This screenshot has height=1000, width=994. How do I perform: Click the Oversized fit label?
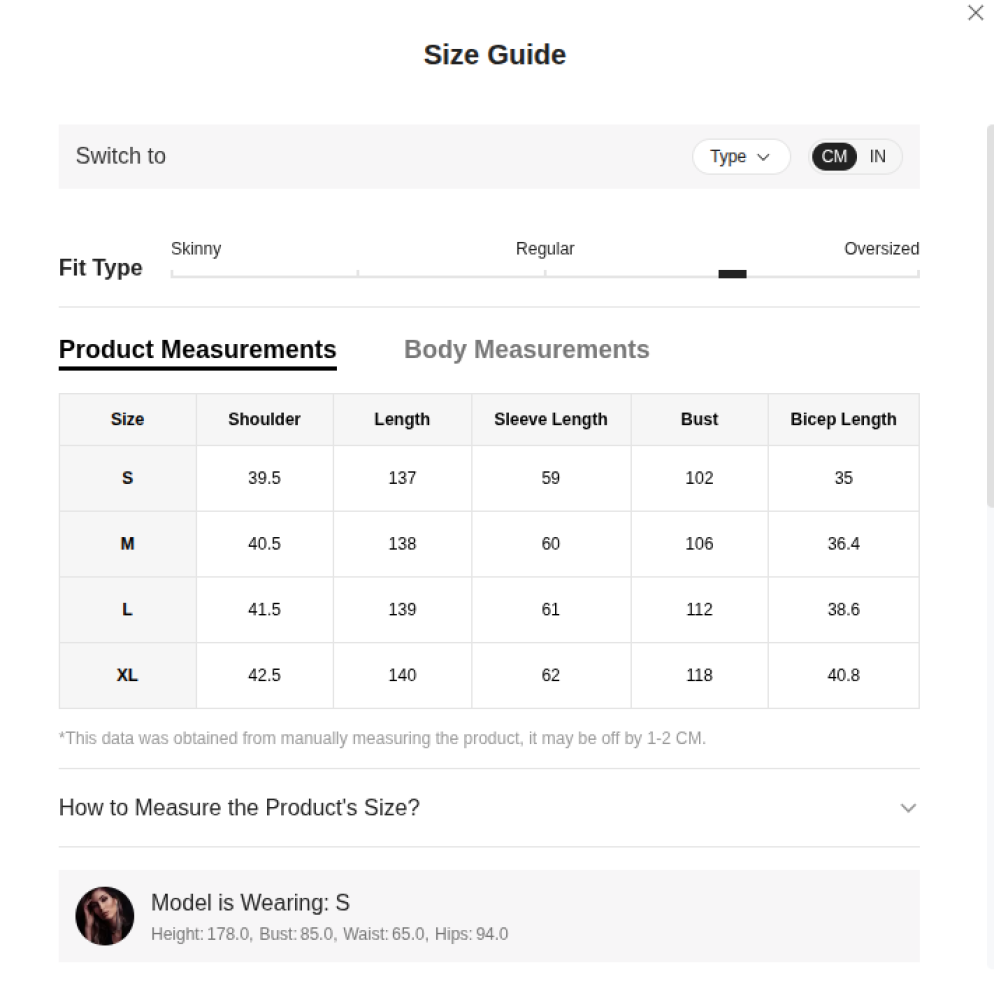(881, 249)
